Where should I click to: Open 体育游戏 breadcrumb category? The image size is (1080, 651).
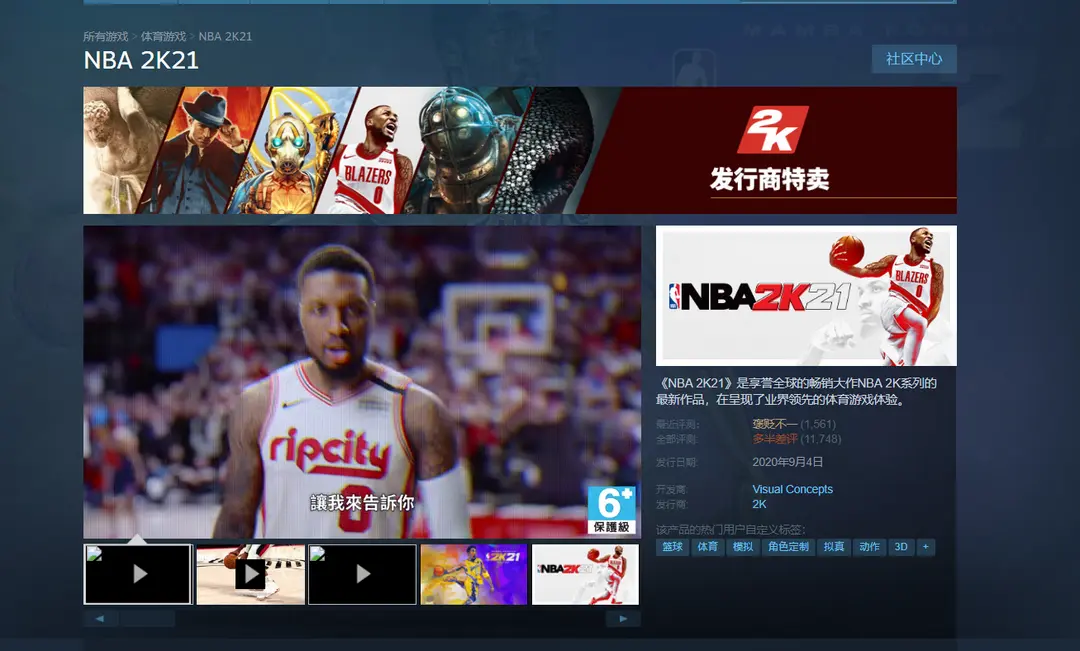[163, 37]
